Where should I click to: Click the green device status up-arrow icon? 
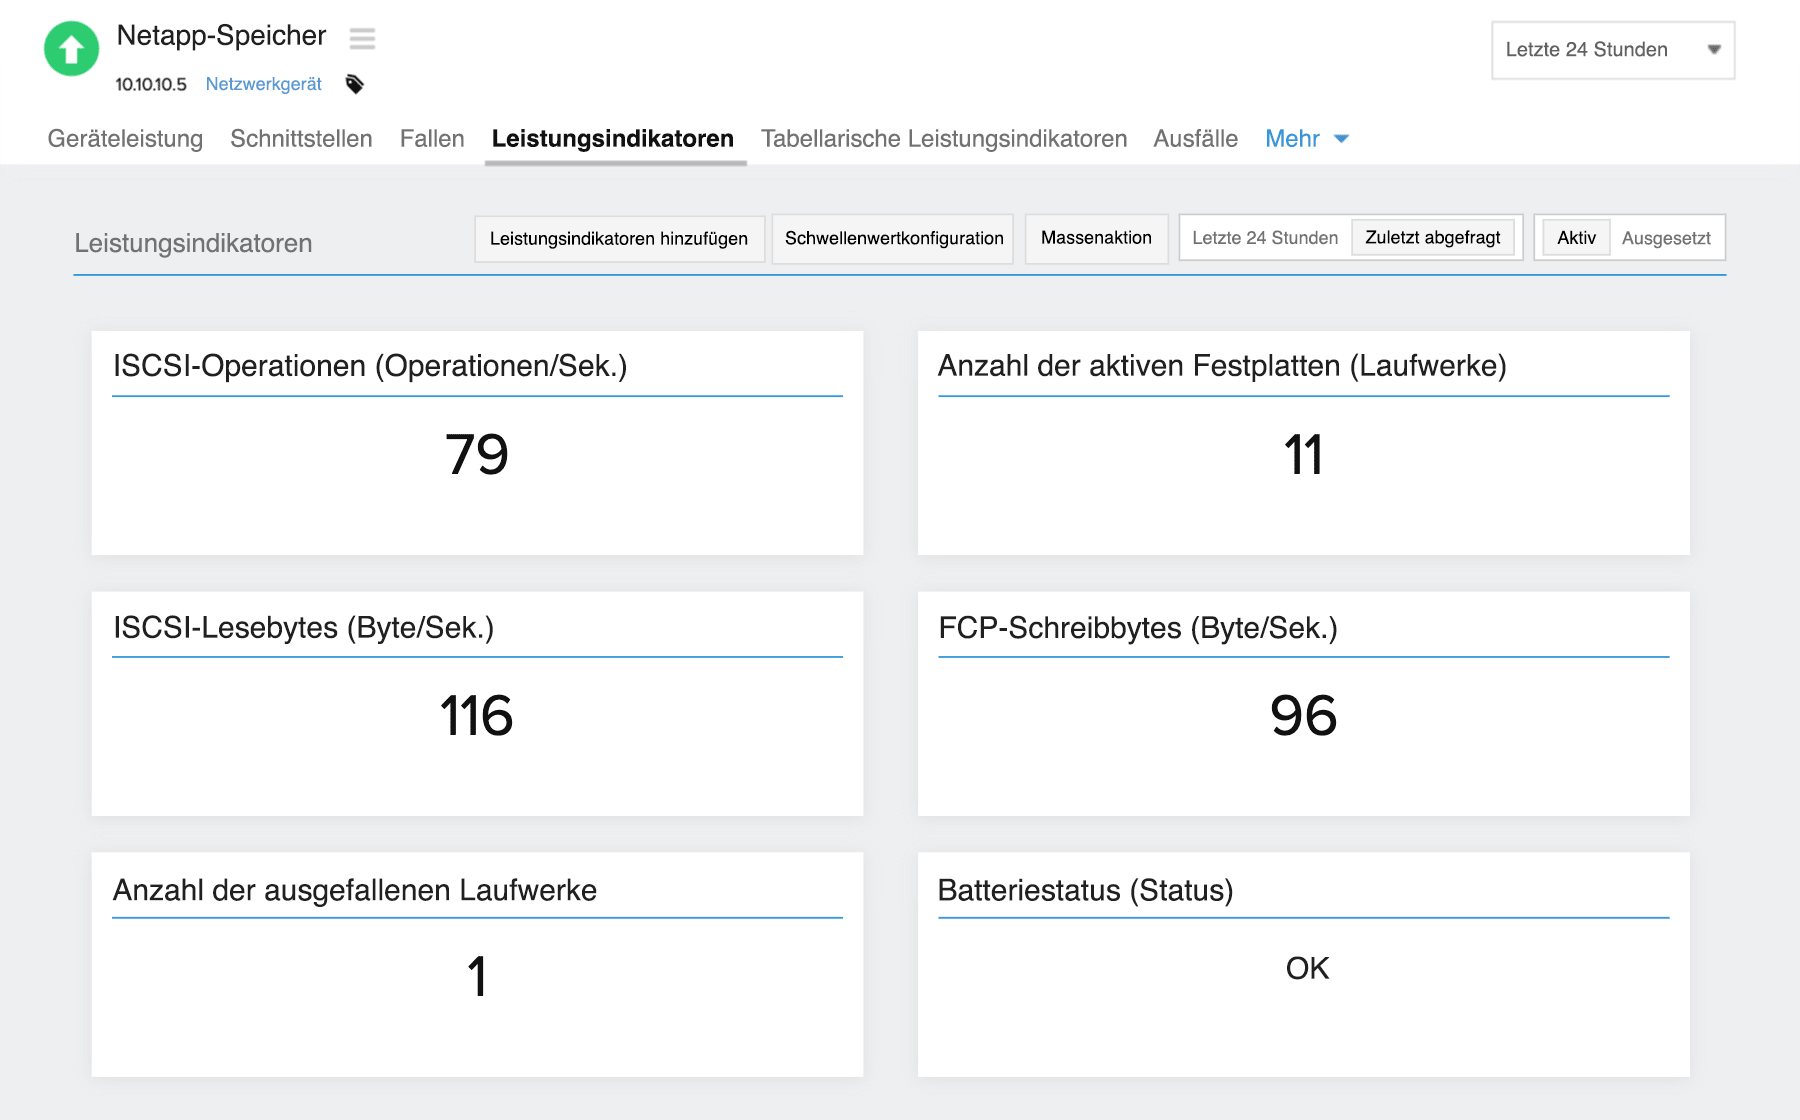(71, 49)
